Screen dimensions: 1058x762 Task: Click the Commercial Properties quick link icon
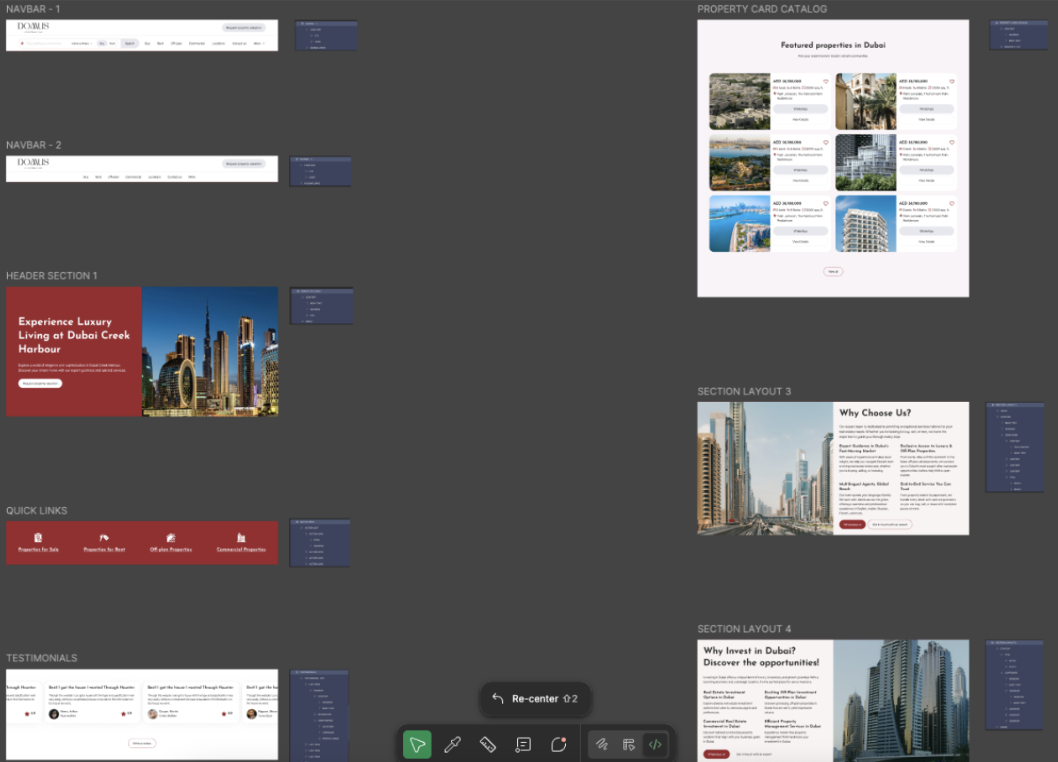241,538
